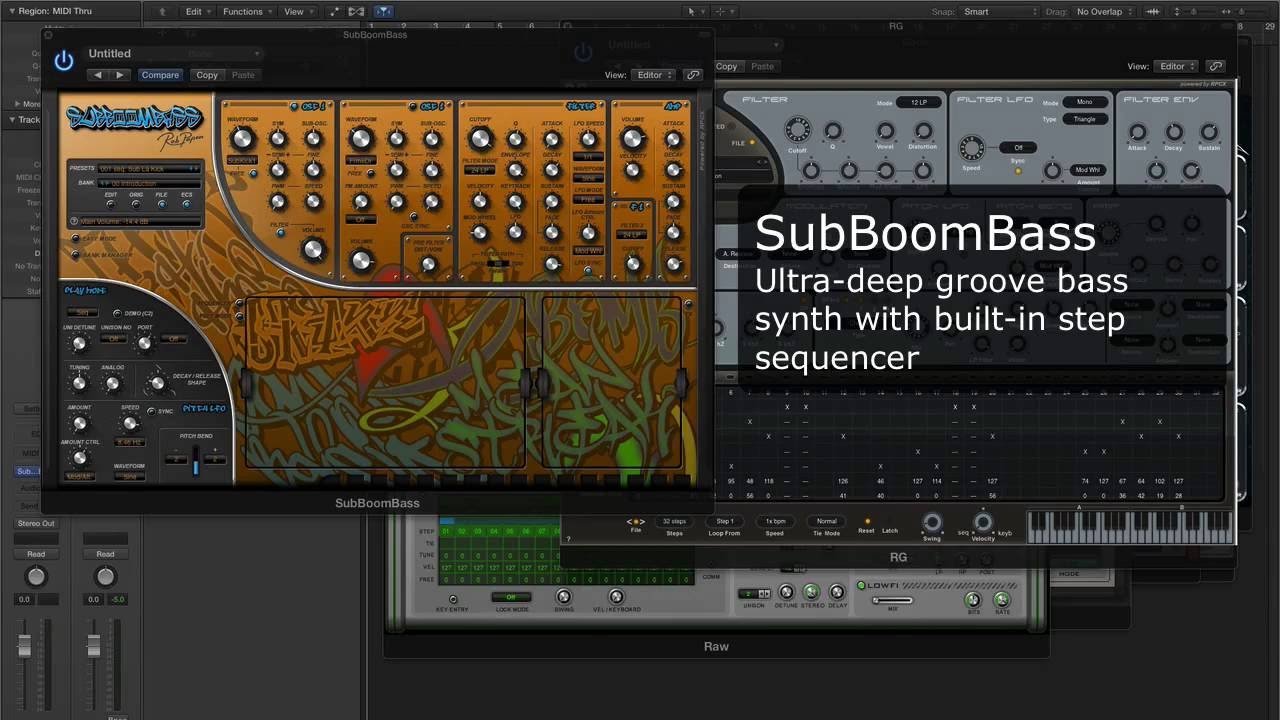
Task: Open the Edit menu in Logic toolbar
Action: click(197, 11)
